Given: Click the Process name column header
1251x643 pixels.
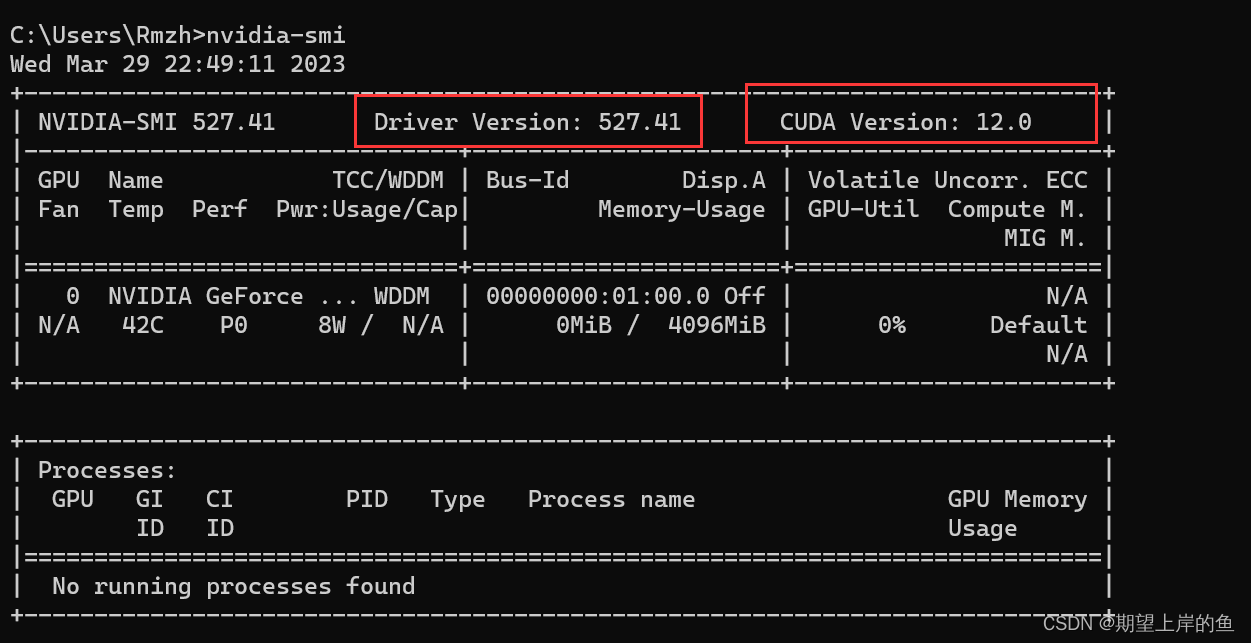Looking at the screenshot, I should (x=612, y=499).
